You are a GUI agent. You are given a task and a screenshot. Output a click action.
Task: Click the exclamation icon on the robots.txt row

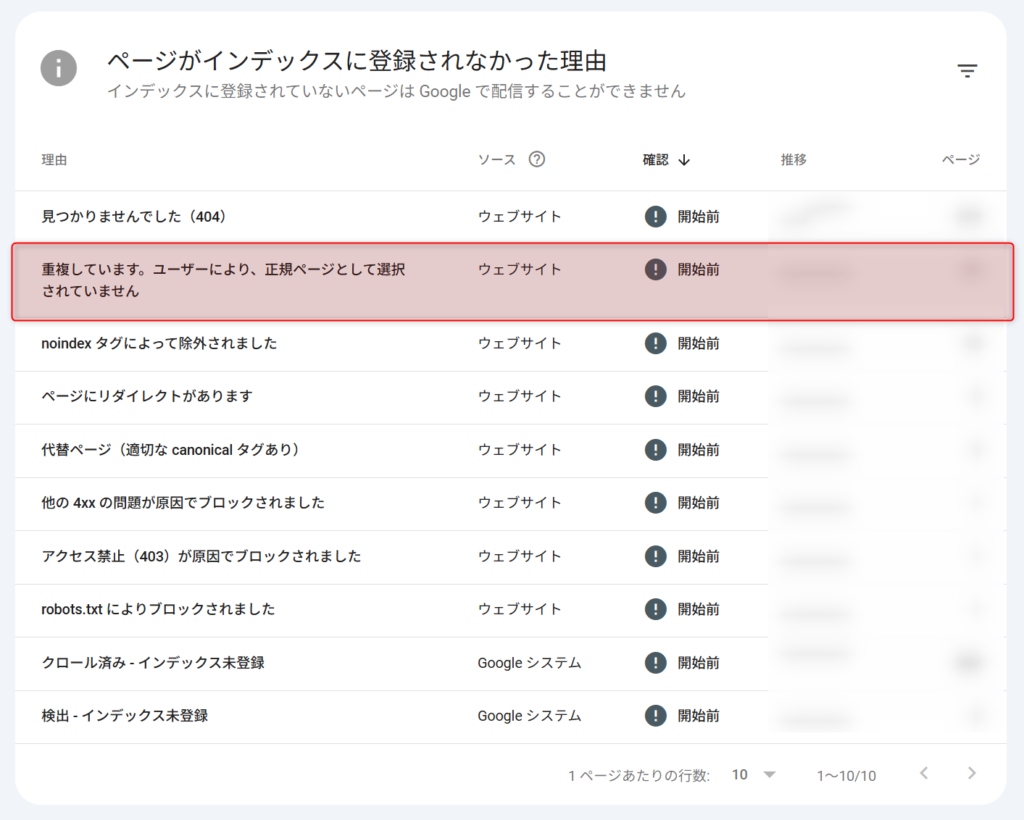coord(655,609)
